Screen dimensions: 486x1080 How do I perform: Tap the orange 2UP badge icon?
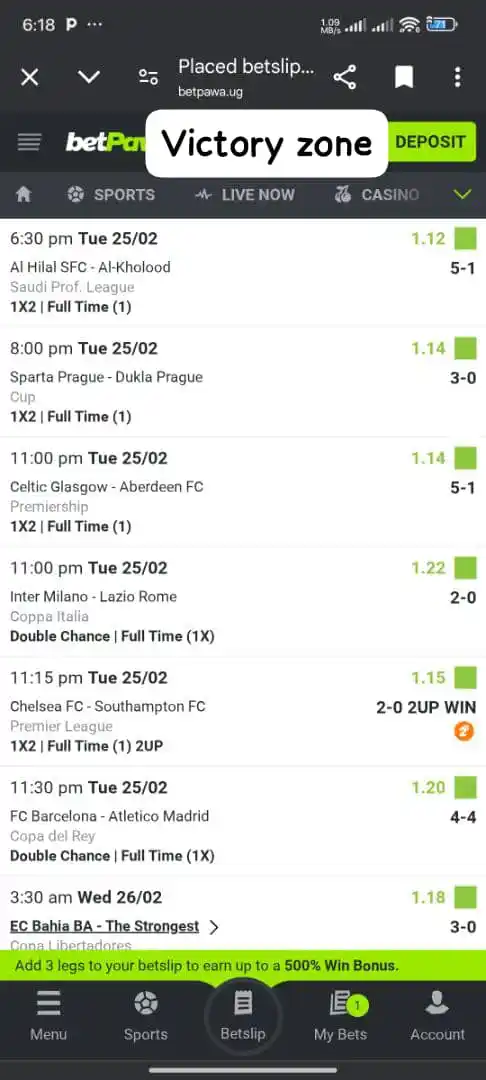(x=465, y=731)
